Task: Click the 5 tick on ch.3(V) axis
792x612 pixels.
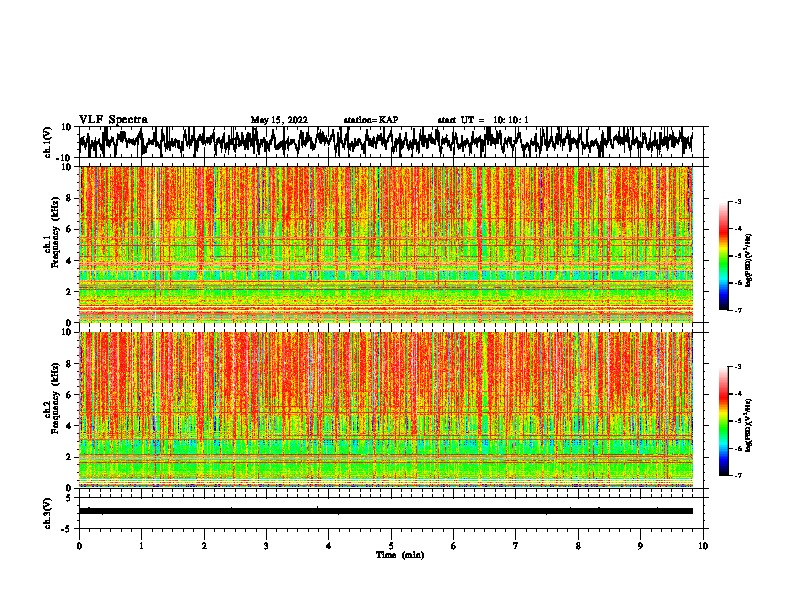Action: click(69, 498)
